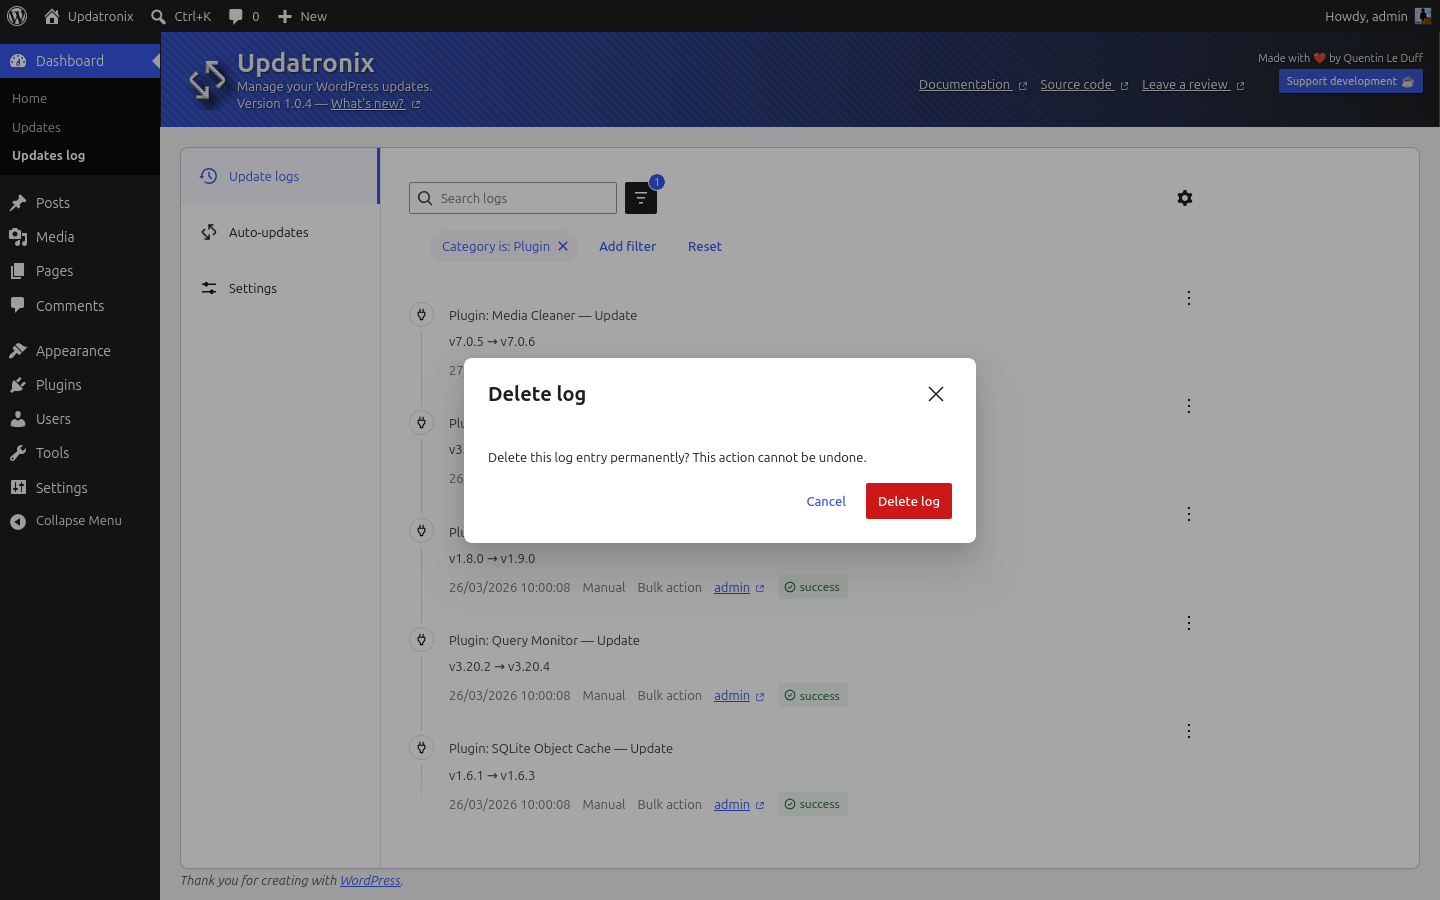Viewport: 1440px width, 900px height.
Task: Confirm with the Delete log button
Action: click(x=908, y=501)
